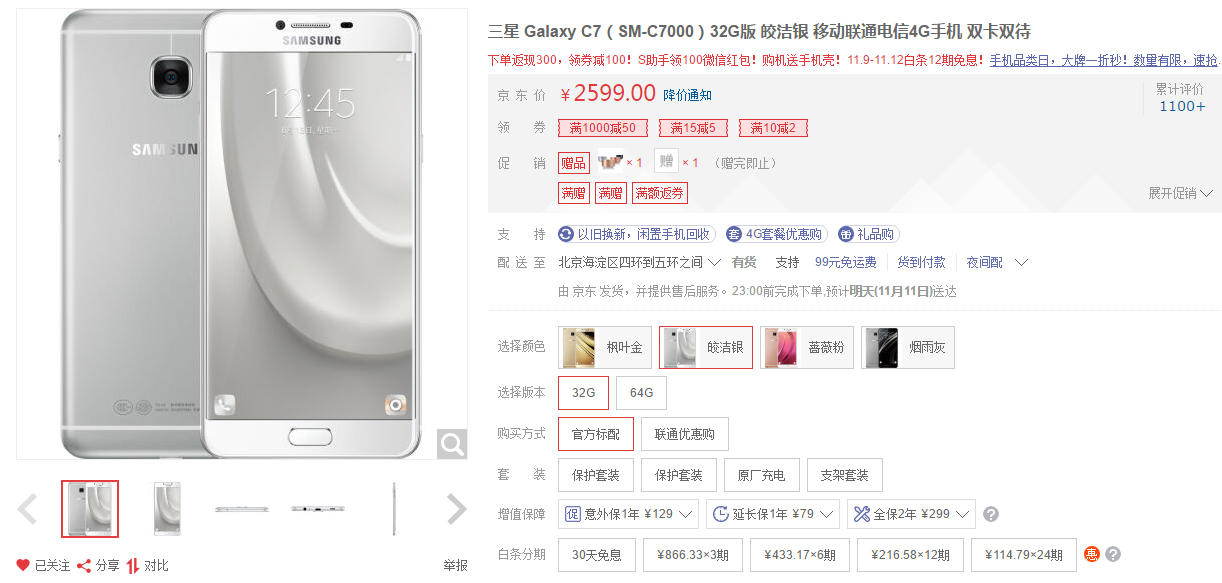Select the 30天免息 installment option
The image size is (1222, 583).
(x=596, y=555)
